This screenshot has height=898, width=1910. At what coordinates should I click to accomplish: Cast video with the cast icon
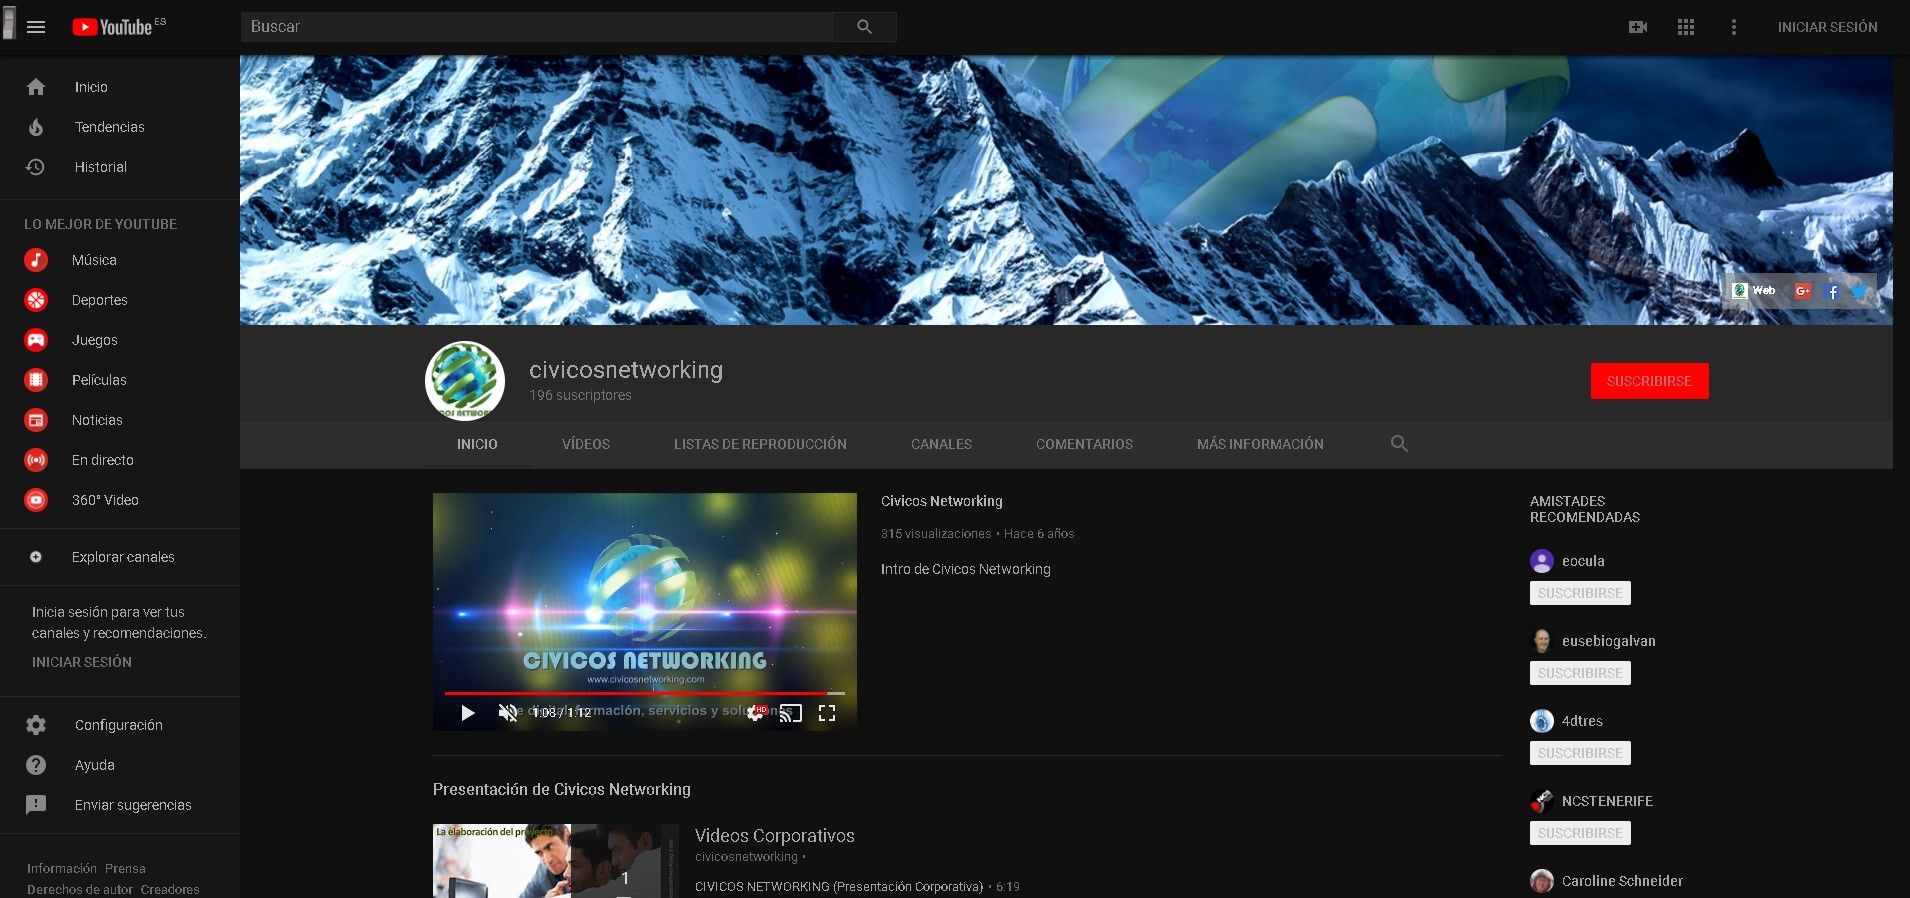click(791, 713)
